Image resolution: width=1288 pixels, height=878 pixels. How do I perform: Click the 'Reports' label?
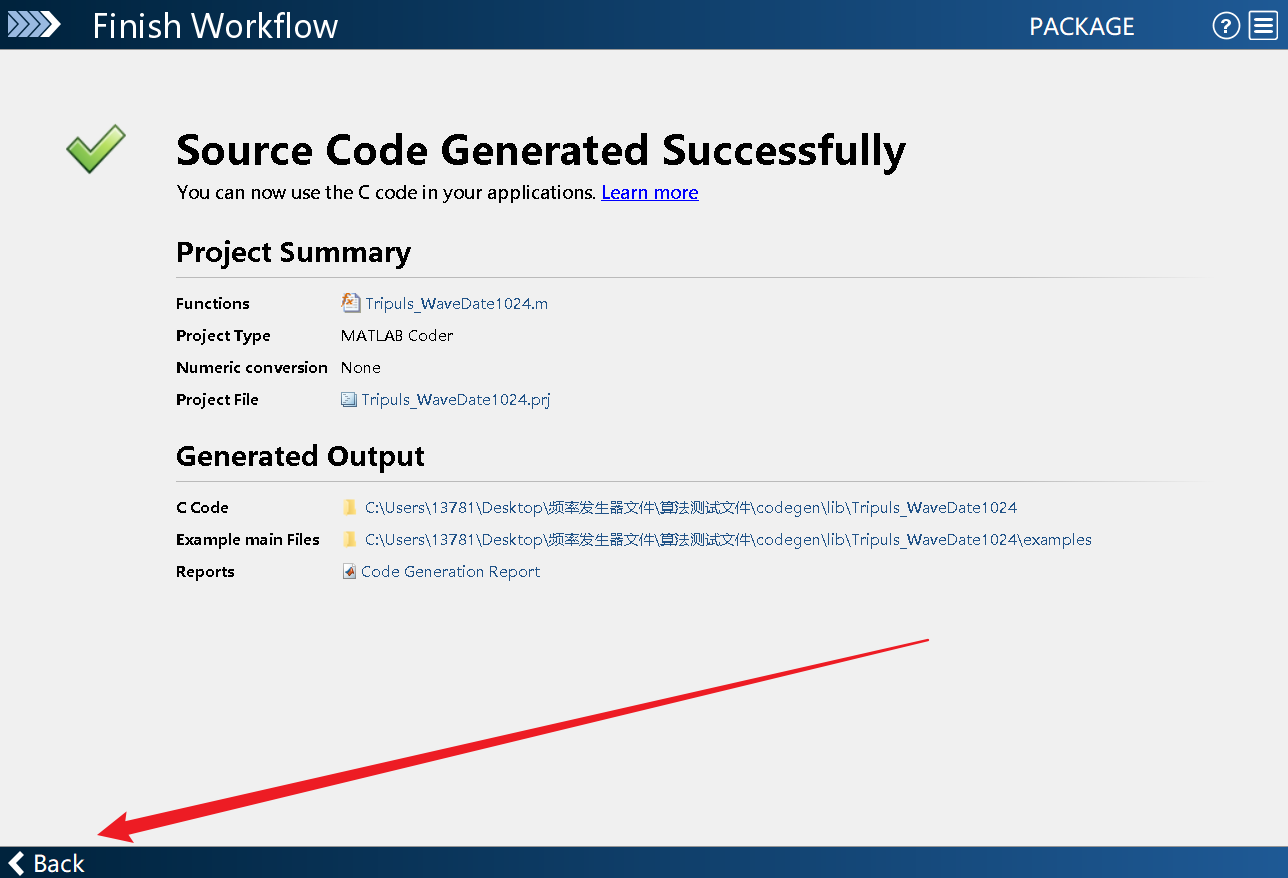(205, 572)
